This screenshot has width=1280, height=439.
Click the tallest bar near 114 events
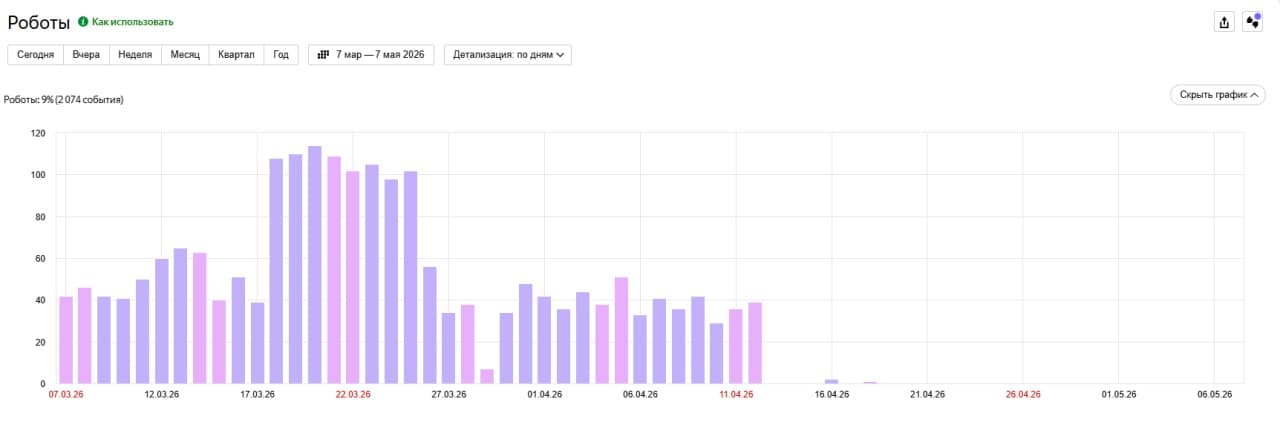(315, 265)
